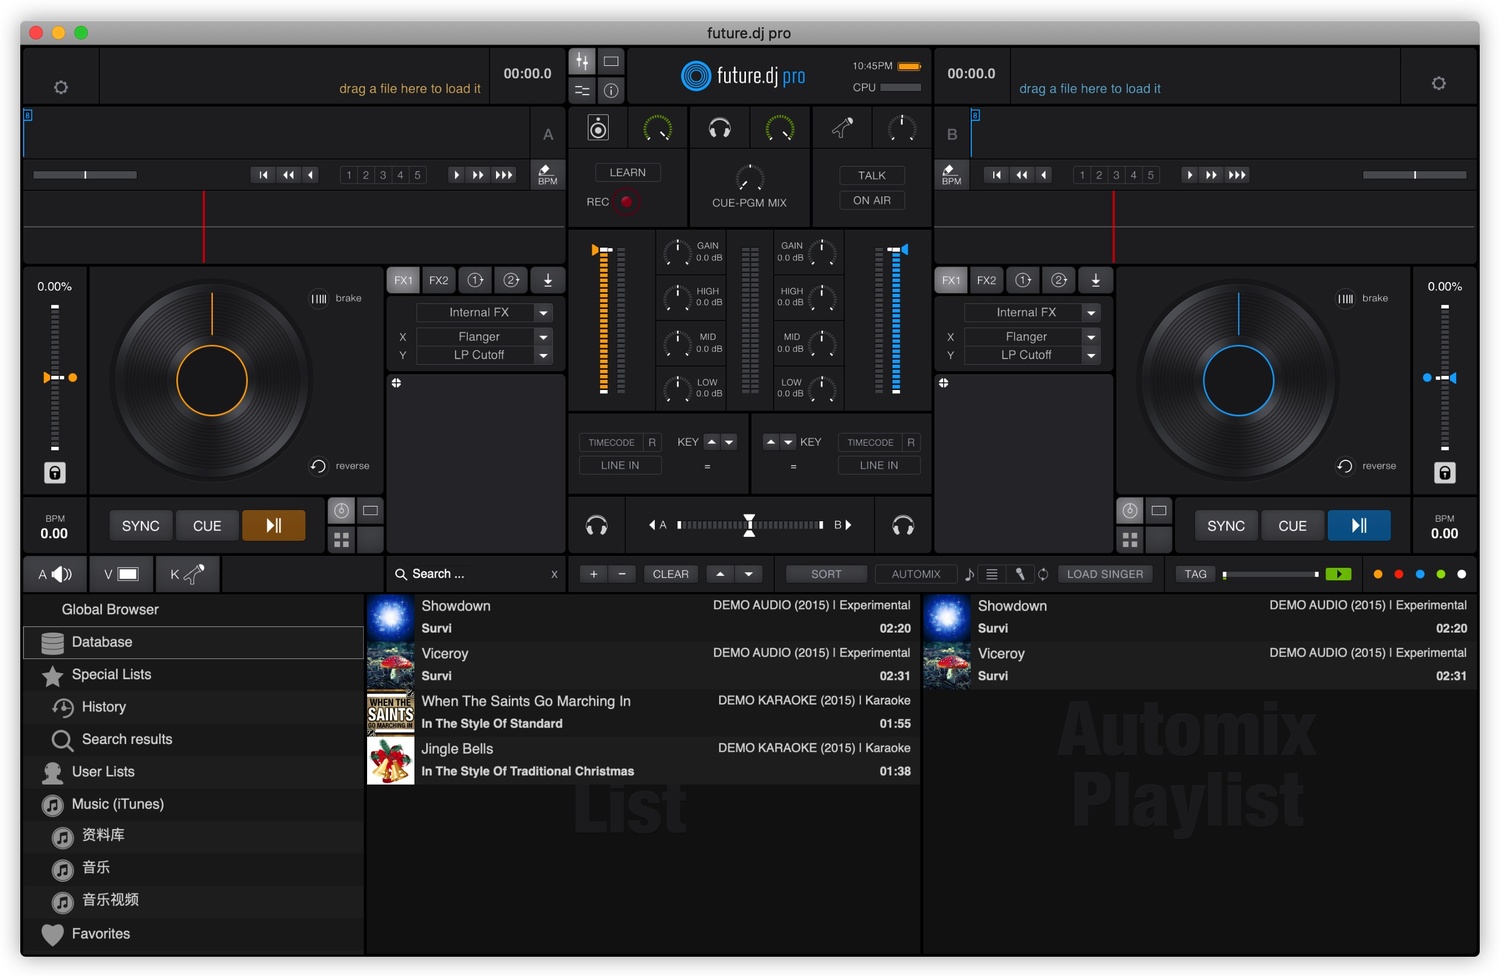The width and height of the screenshot is (1500, 977).
Task: Open deck B settings gear
Action: 1439,84
